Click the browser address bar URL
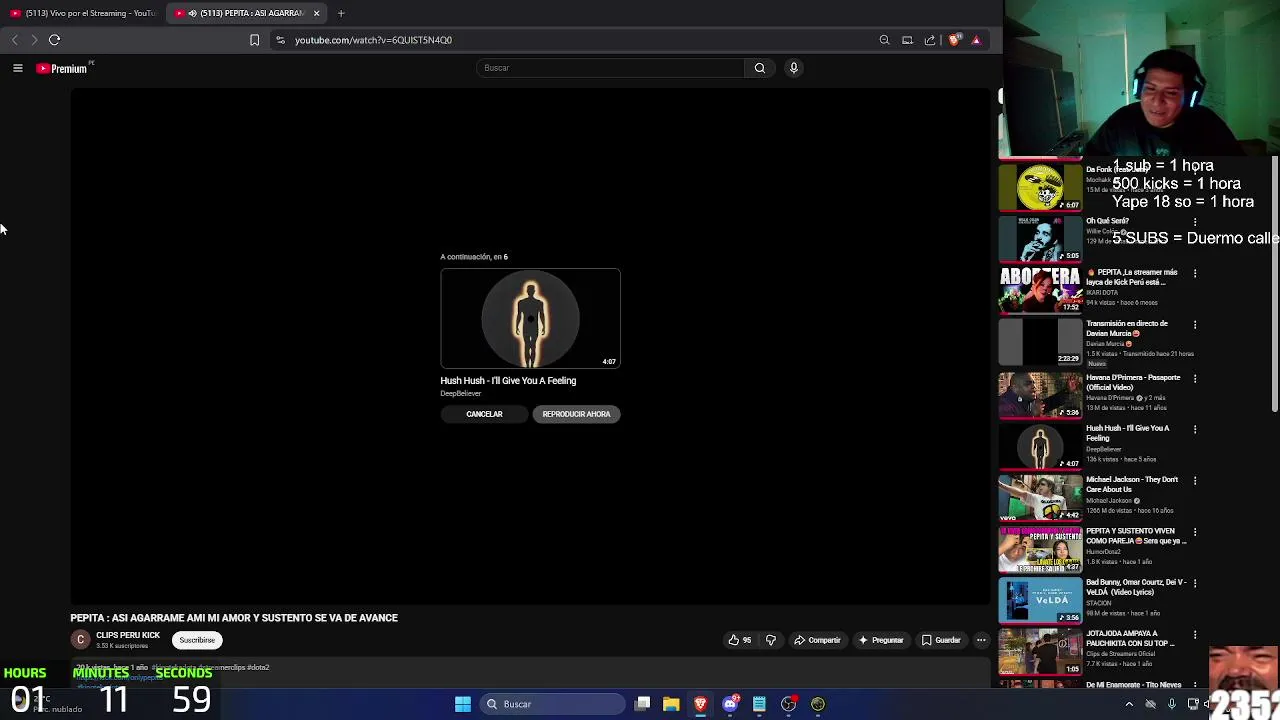The image size is (1280, 720). pyautogui.click(x=373, y=40)
